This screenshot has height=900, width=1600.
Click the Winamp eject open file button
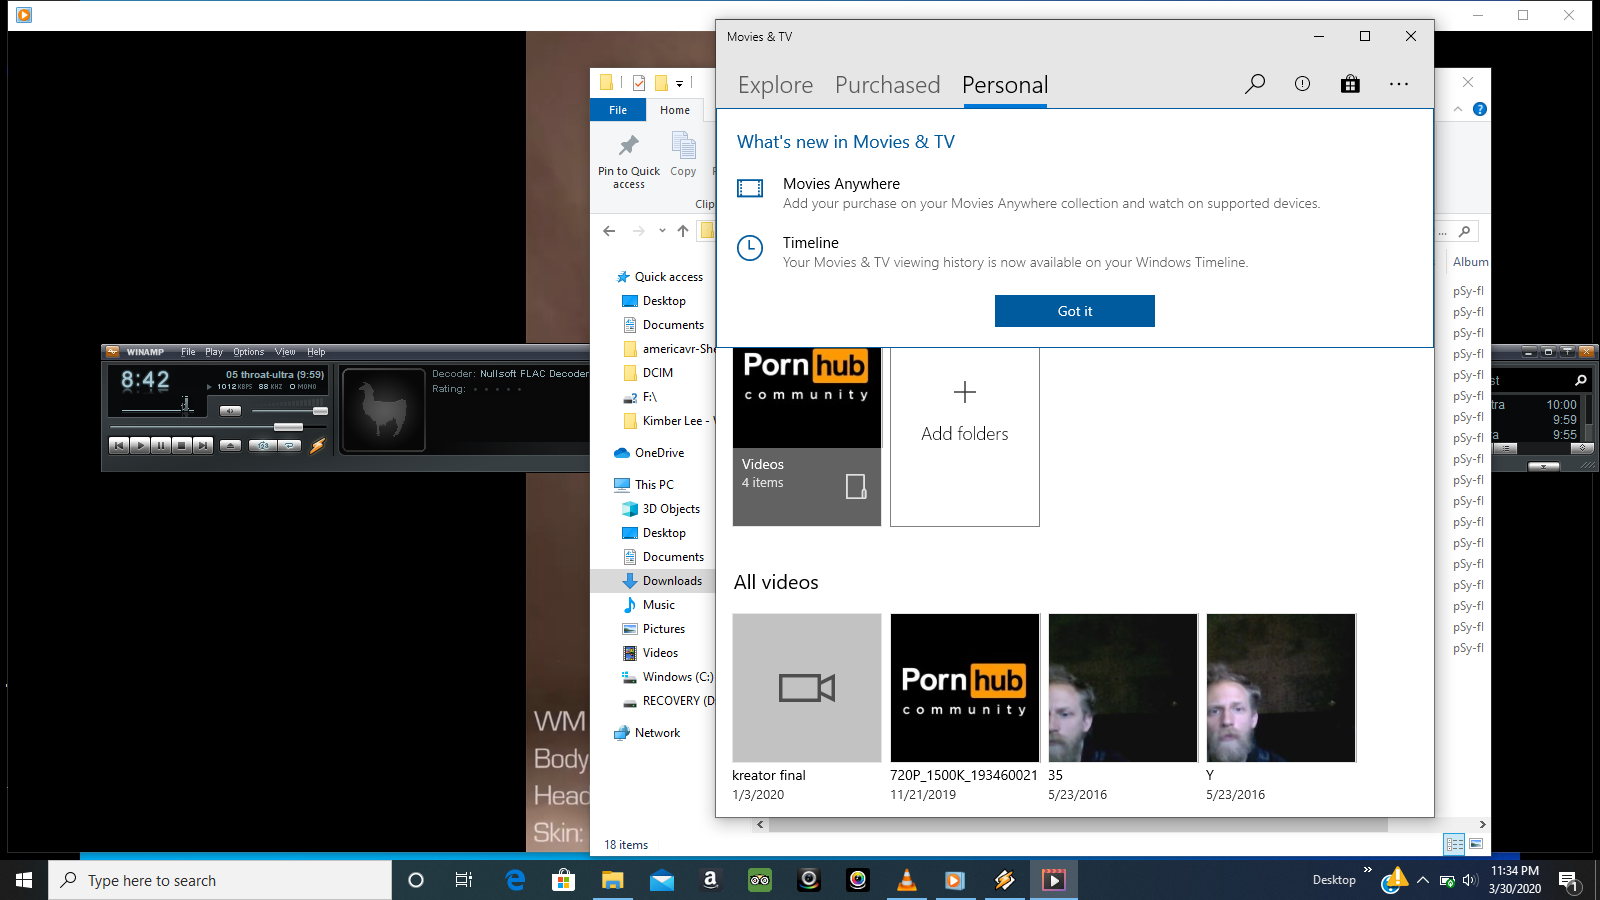point(230,445)
